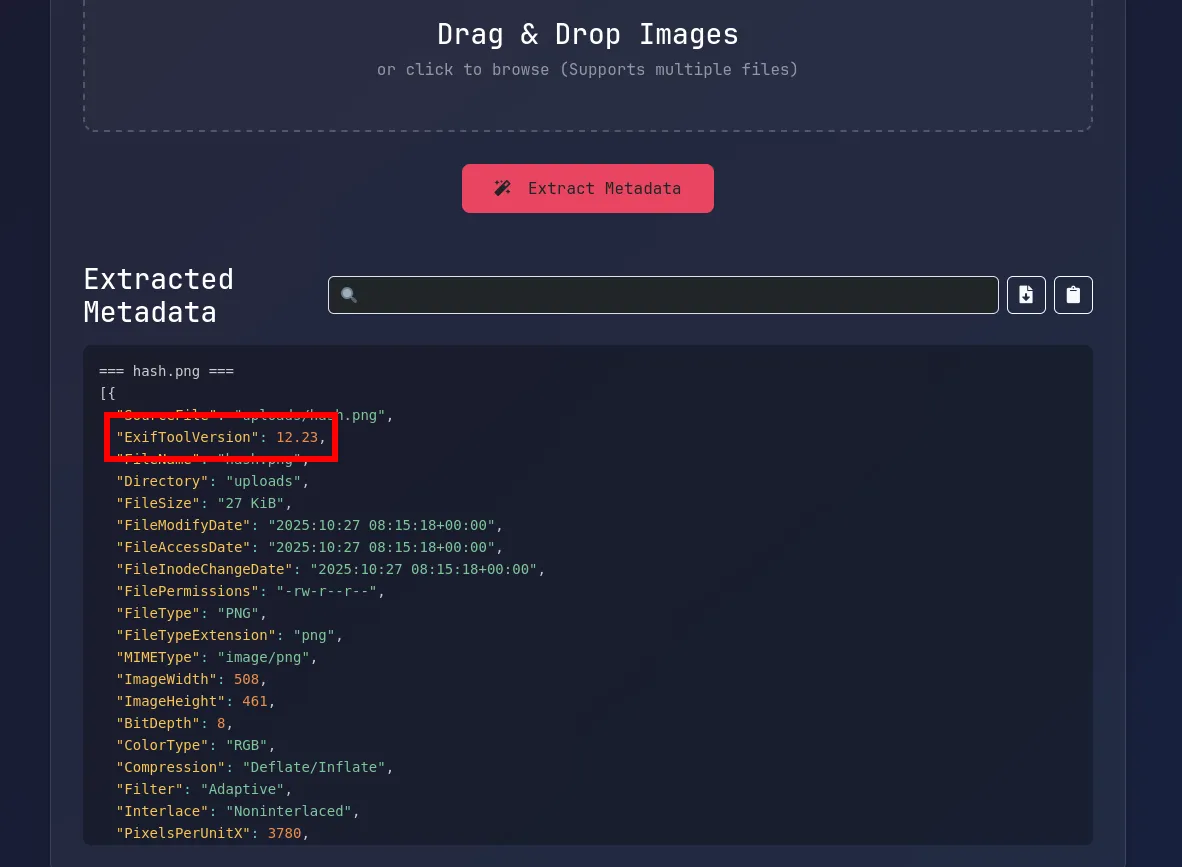This screenshot has height=867, width=1182.
Task: Click the PixelsPerUnitX 3780 line
Action: tap(212, 833)
